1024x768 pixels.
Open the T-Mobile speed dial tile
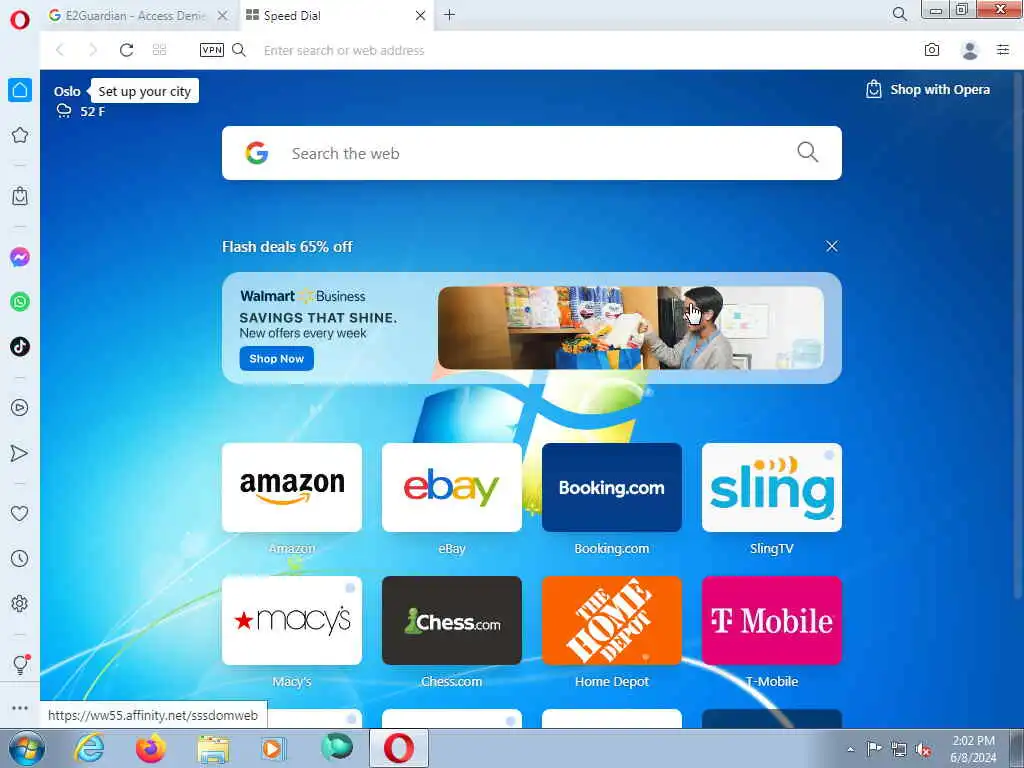click(x=772, y=620)
